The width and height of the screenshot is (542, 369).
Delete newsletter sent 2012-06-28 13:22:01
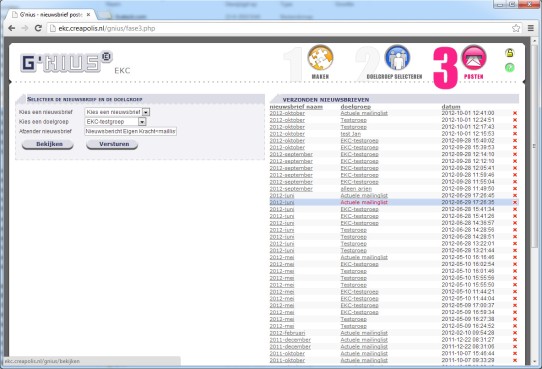[515, 244]
